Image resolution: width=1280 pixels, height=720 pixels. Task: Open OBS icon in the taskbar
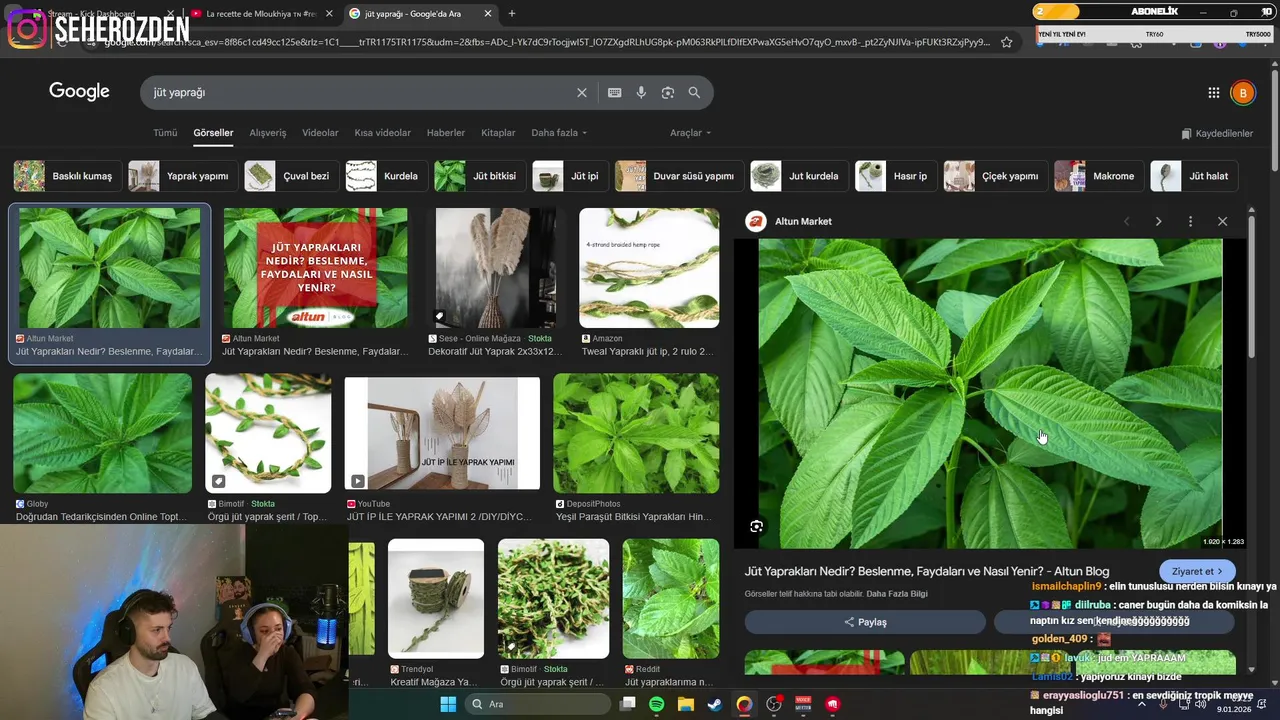pyautogui.click(x=773, y=704)
